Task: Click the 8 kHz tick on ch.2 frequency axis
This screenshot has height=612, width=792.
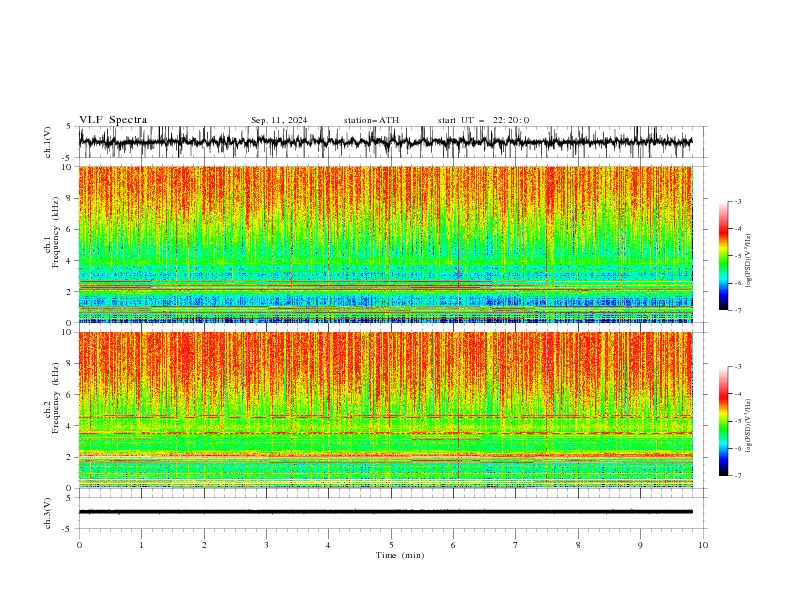Action: tap(71, 364)
